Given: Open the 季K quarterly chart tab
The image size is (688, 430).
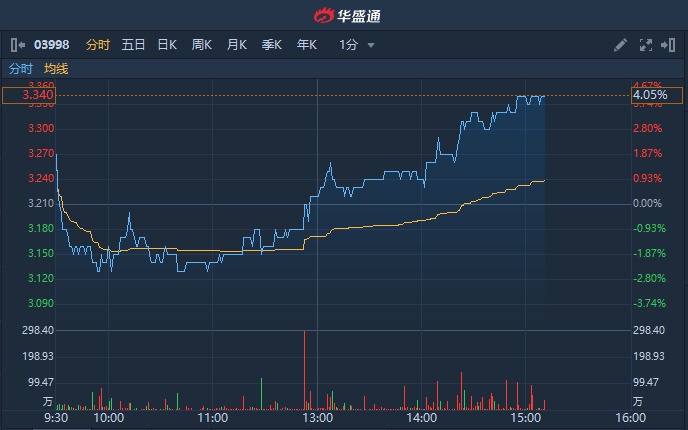Looking at the screenshot, I should pos(271,45).
